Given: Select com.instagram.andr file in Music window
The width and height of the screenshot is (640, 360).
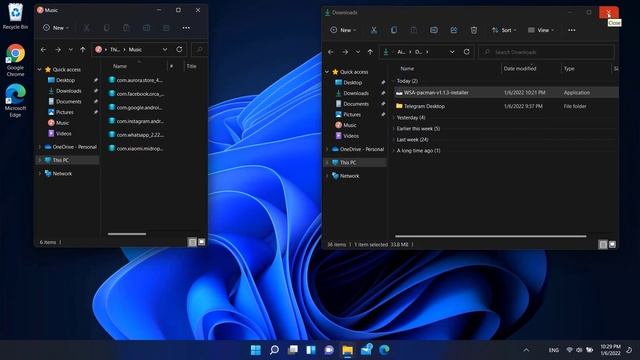Looking at the screenshot, I should pos(136,121).
